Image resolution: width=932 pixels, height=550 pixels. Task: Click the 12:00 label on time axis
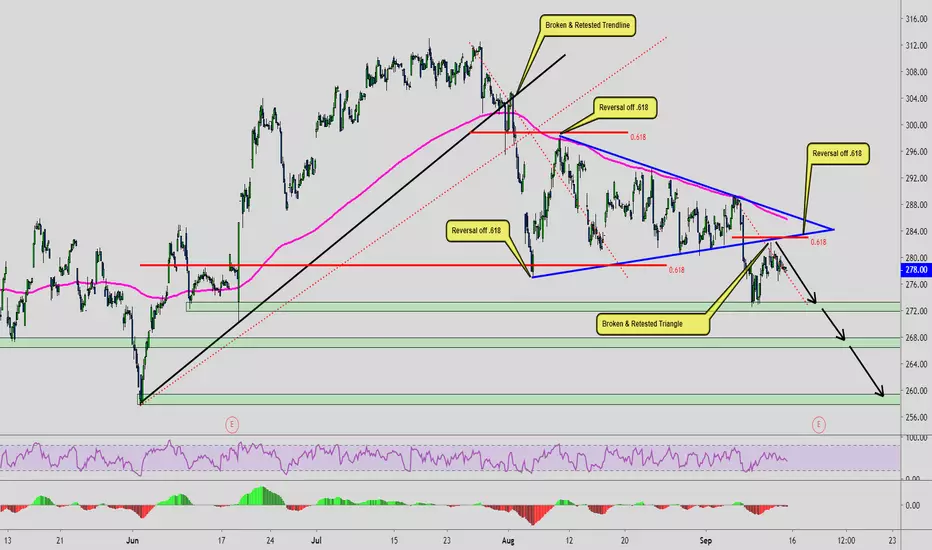[x=846, y=540]
